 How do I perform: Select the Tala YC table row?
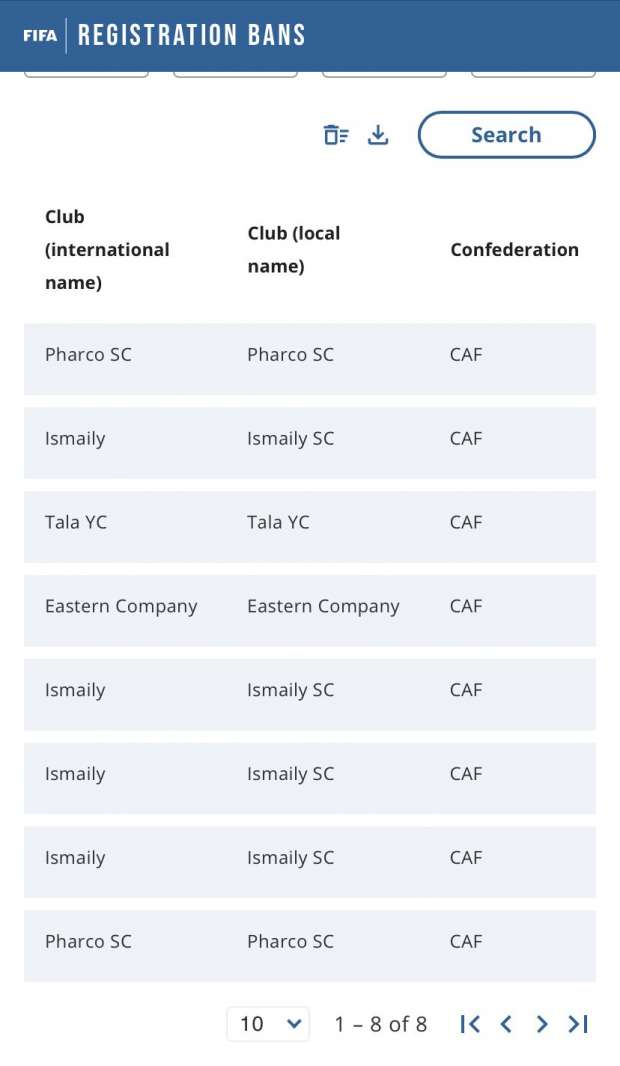click(310, 522)
